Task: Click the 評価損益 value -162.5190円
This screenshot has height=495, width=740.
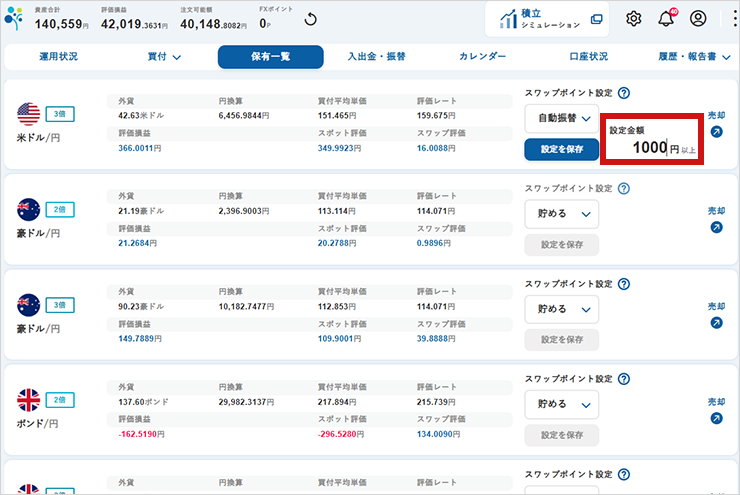Action: 141,434
